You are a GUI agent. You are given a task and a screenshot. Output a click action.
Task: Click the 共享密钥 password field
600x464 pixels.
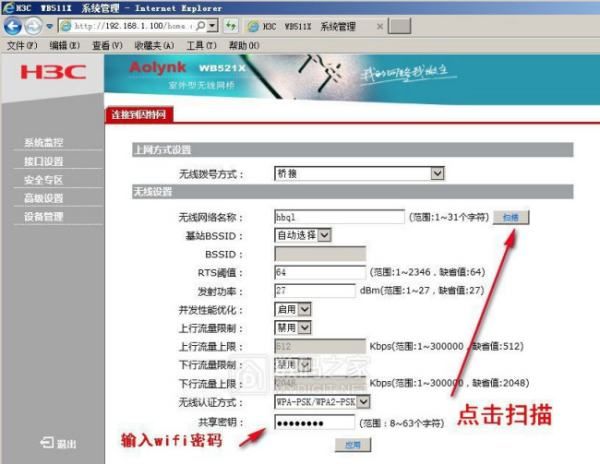click(x=313, y=420)
